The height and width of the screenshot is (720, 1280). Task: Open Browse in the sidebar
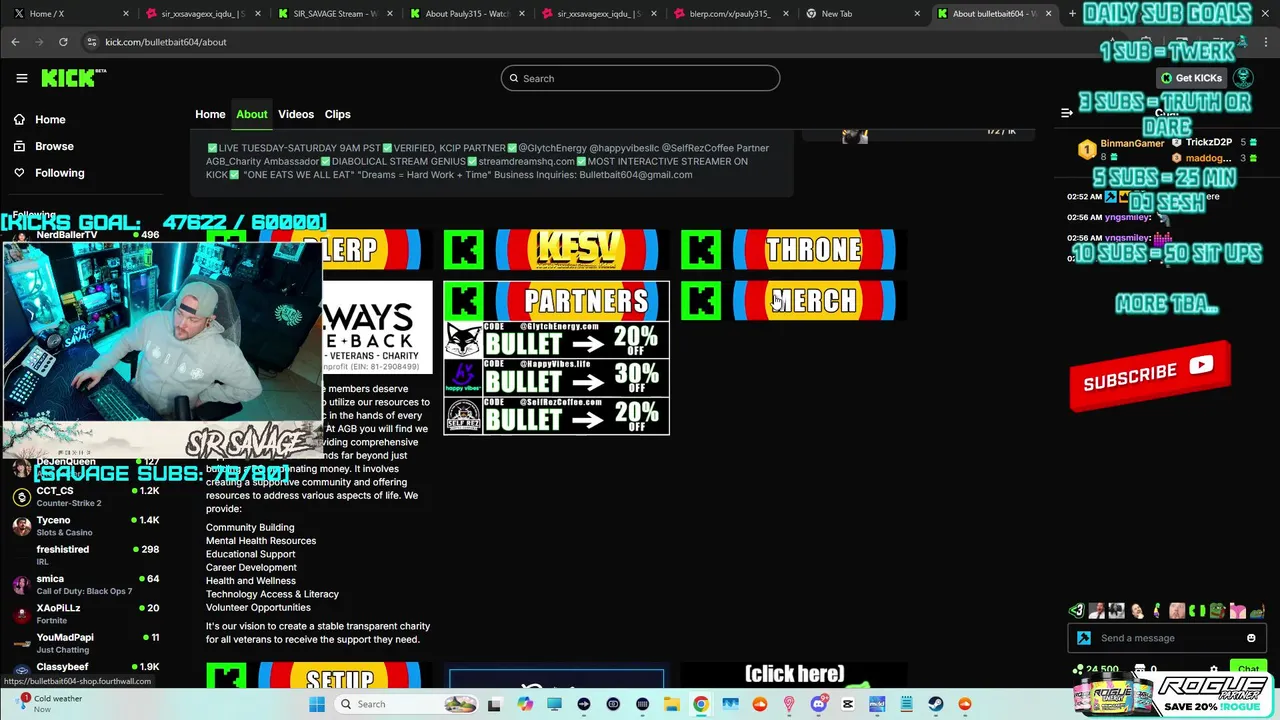pos(54,146)
